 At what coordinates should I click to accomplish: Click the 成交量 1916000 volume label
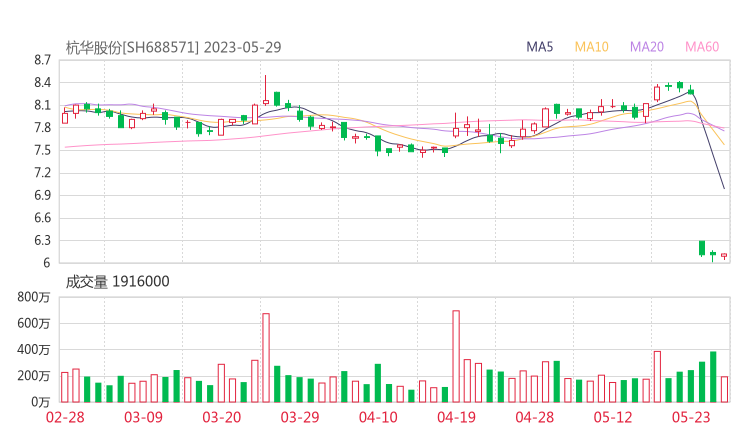[x=117, y=282]
